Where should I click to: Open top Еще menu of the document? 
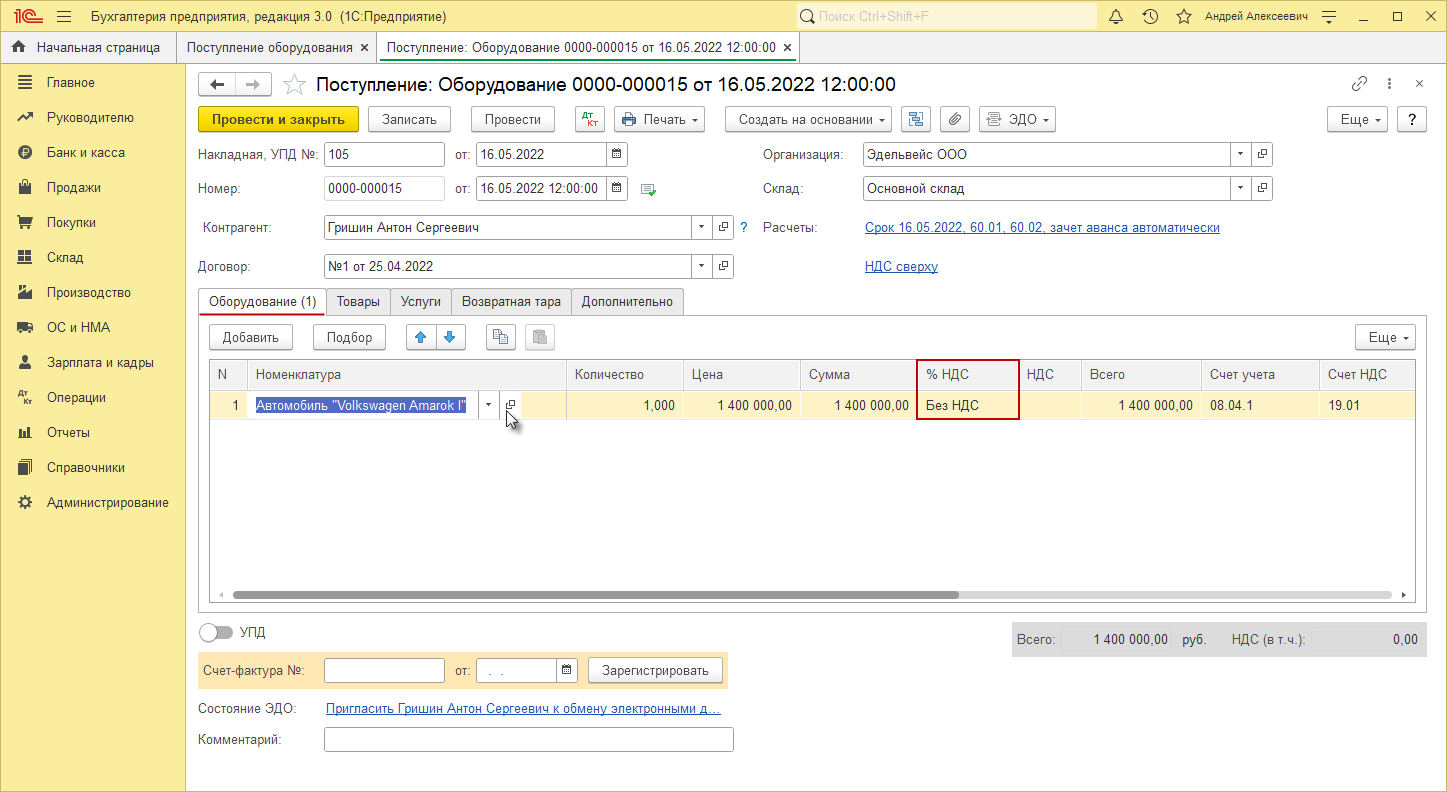[1357, 119]
